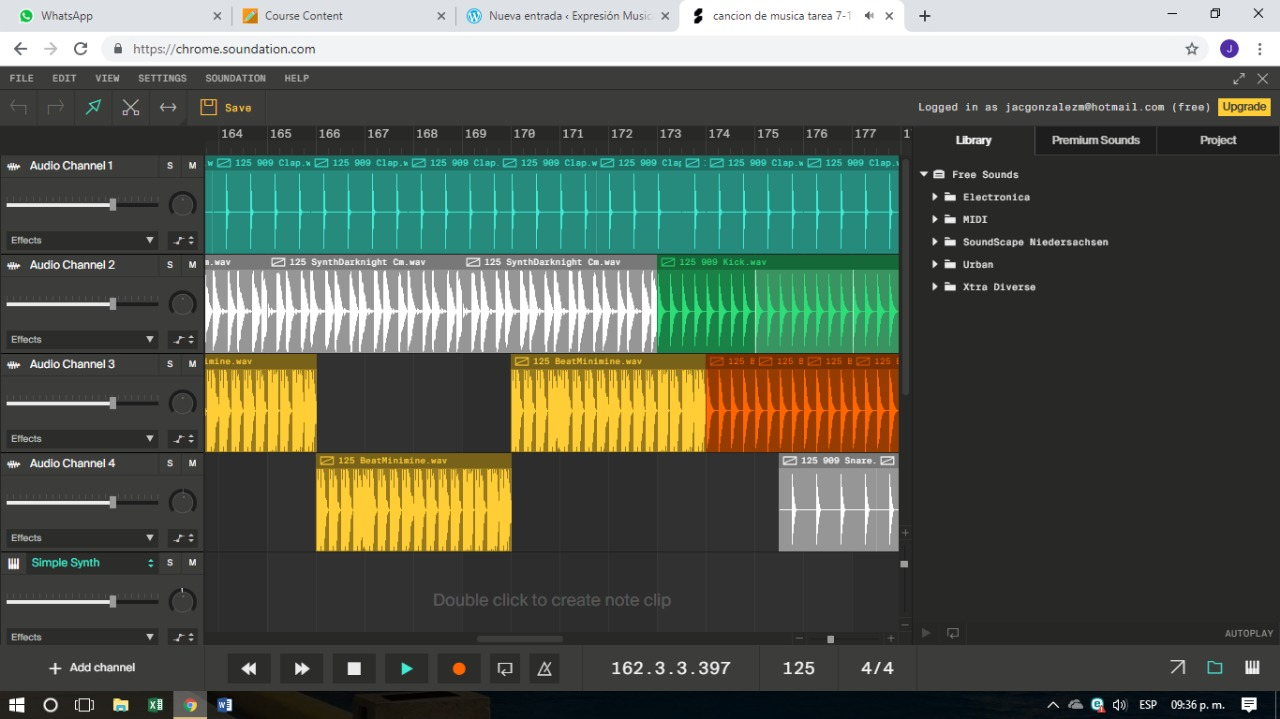Toggle the loop playback icon
Image resolution: width=1280 pixels, height=719 pixels.
[505, 669]
